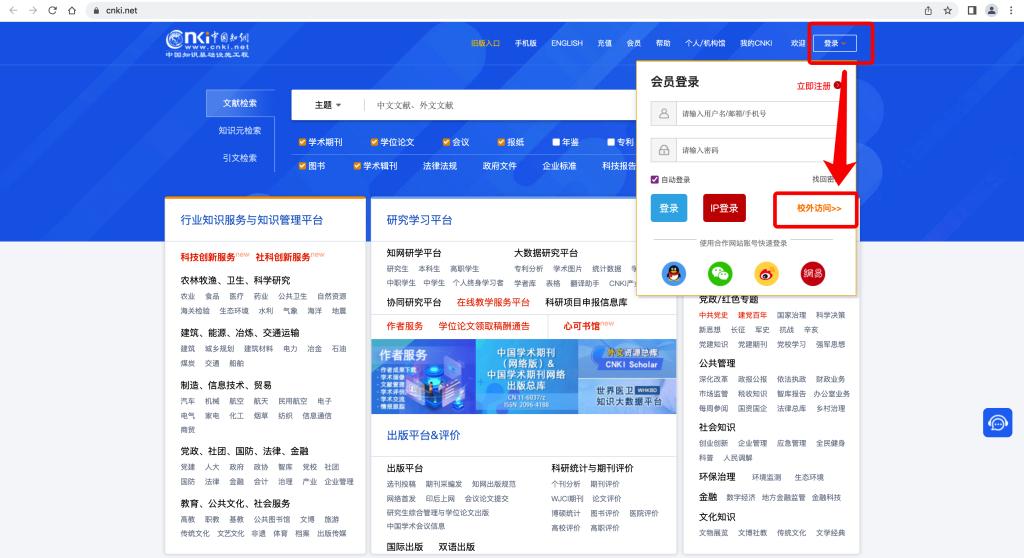The image size is (1024, 558).
Task: Open 个人/机构馆 in the top navigation
Action: (x=705, y=43)
